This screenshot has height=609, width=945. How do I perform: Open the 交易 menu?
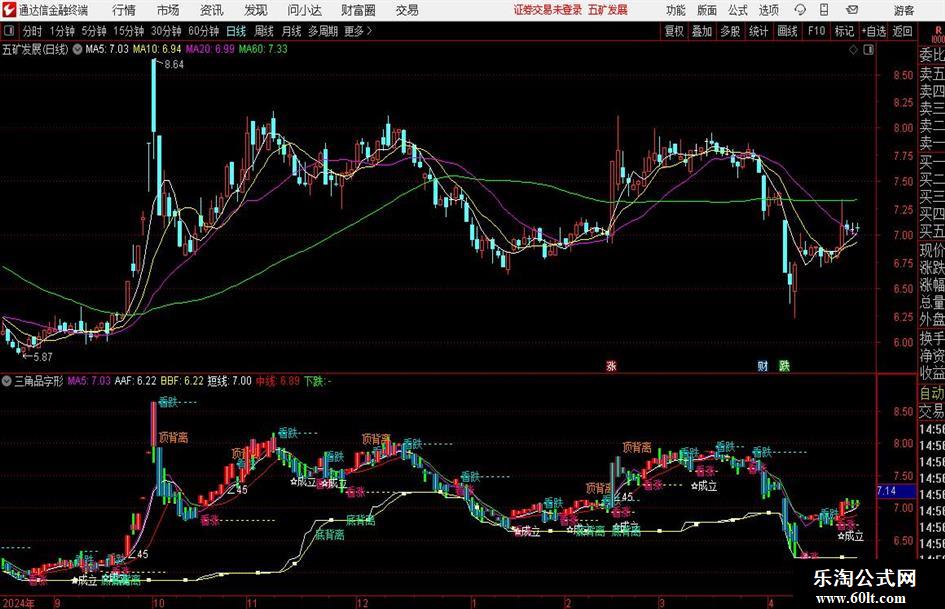(407, 10)
